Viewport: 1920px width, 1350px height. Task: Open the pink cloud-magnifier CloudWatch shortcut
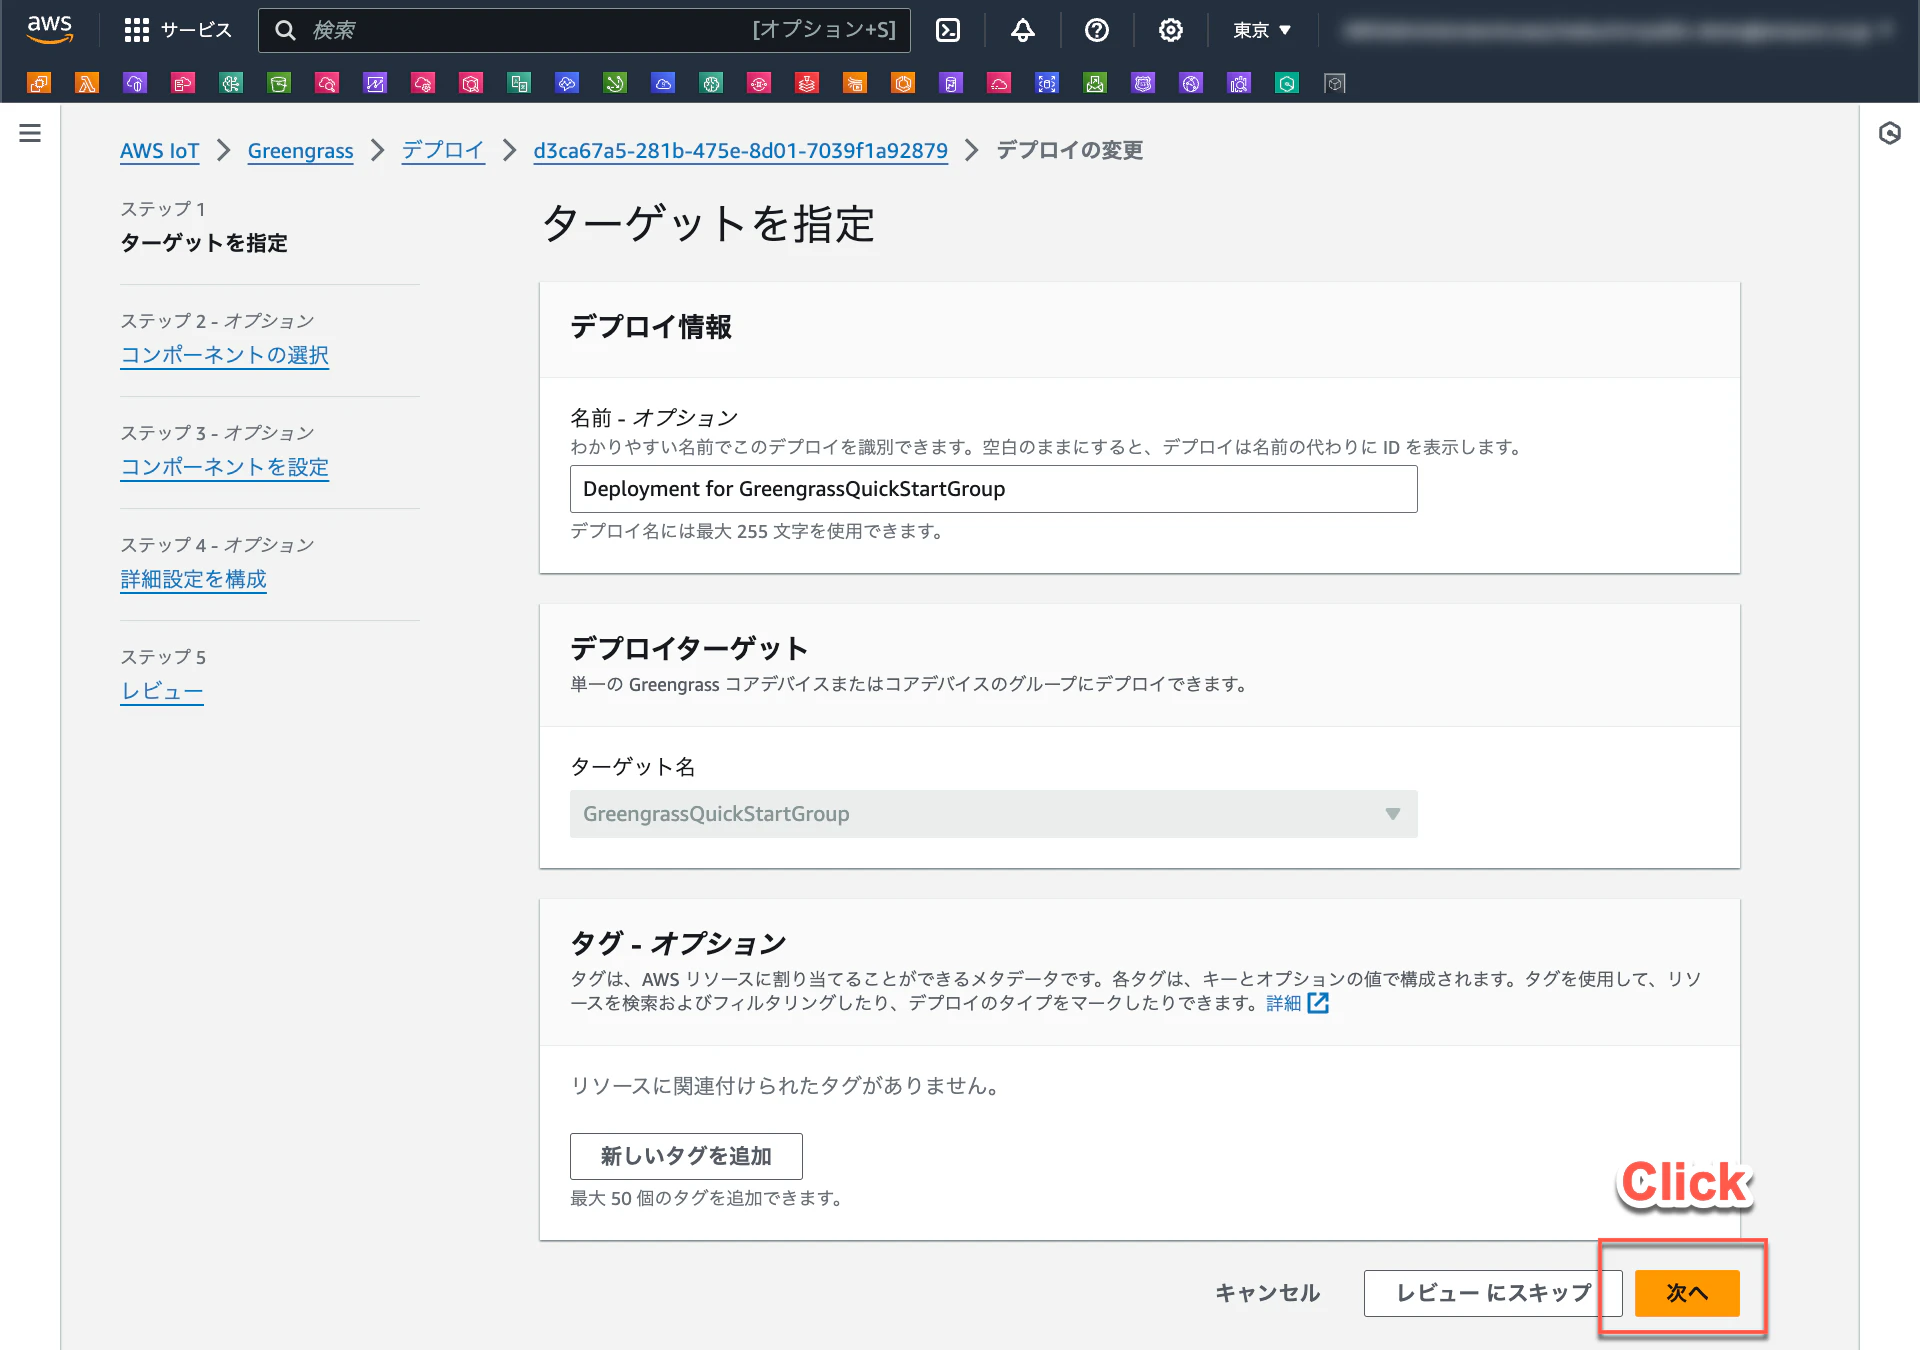point(327,83)
